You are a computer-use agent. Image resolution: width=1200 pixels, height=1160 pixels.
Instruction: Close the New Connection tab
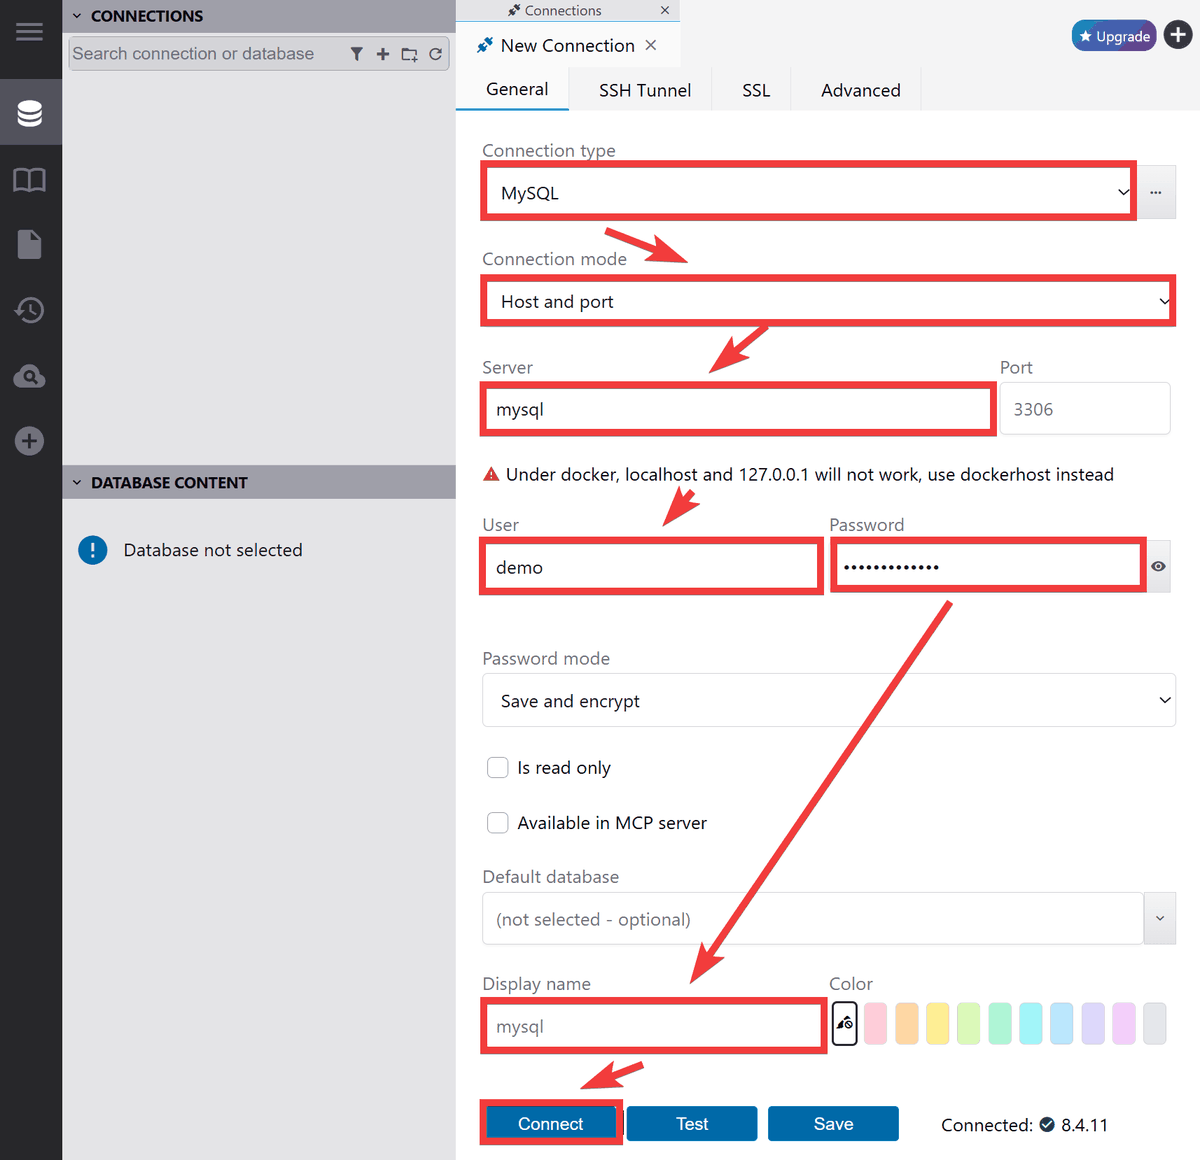[x=651, y=45]
